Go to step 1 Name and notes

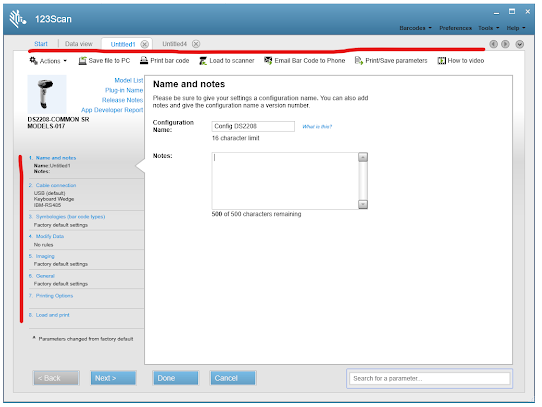point(56,158)
